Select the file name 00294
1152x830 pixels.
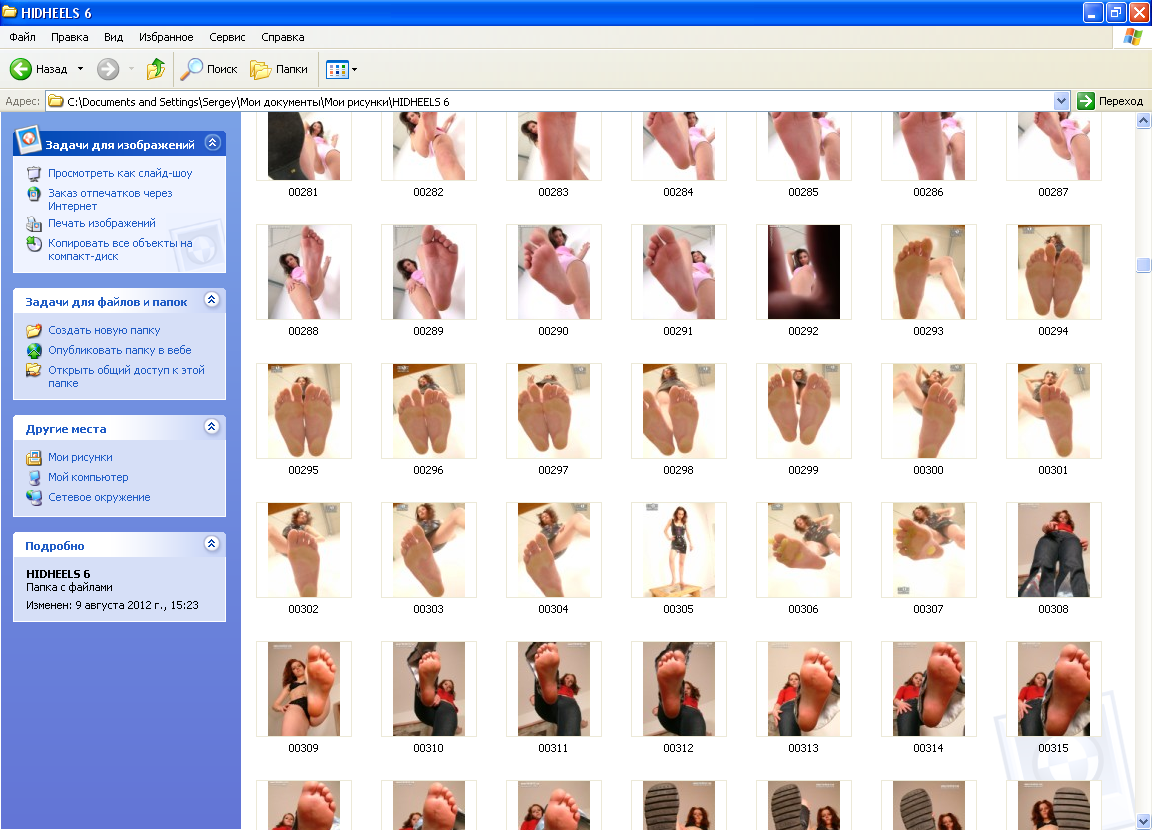(1054, 331)
